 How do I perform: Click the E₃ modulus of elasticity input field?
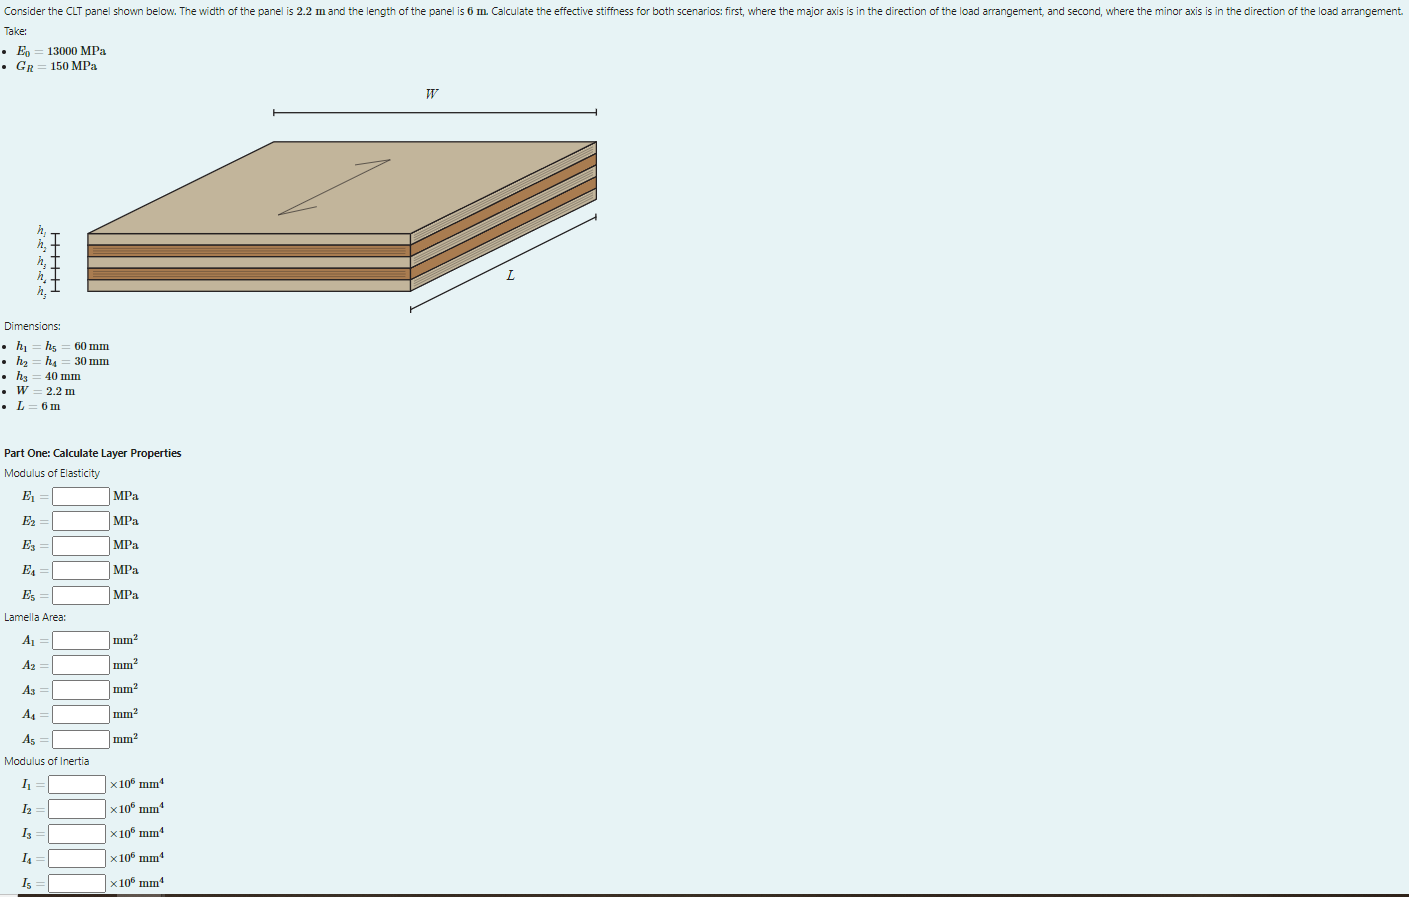tap(81, 545)
